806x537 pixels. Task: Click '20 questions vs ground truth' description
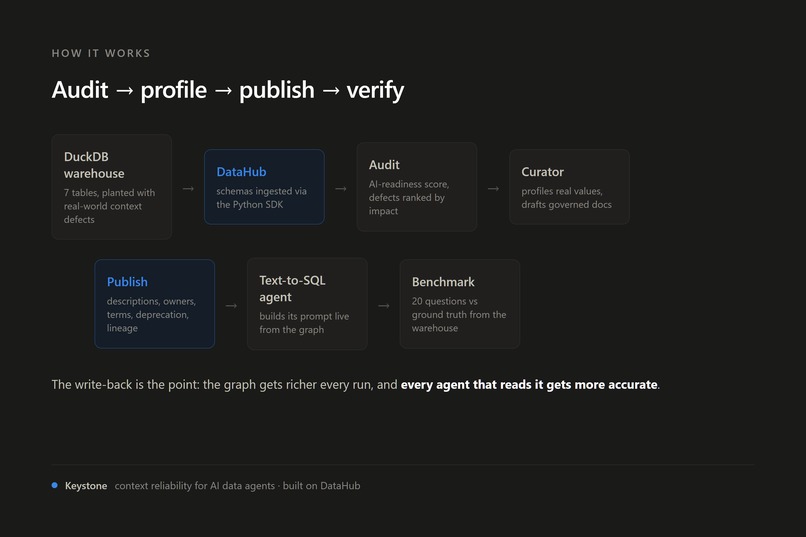459,314
